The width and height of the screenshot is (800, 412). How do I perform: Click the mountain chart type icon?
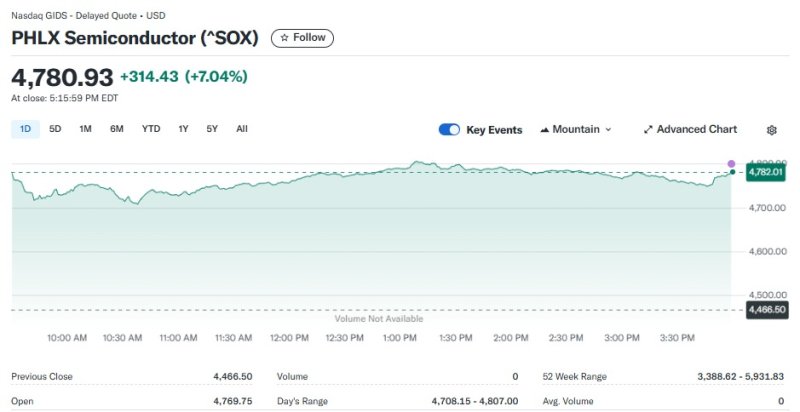coord(544,130)
